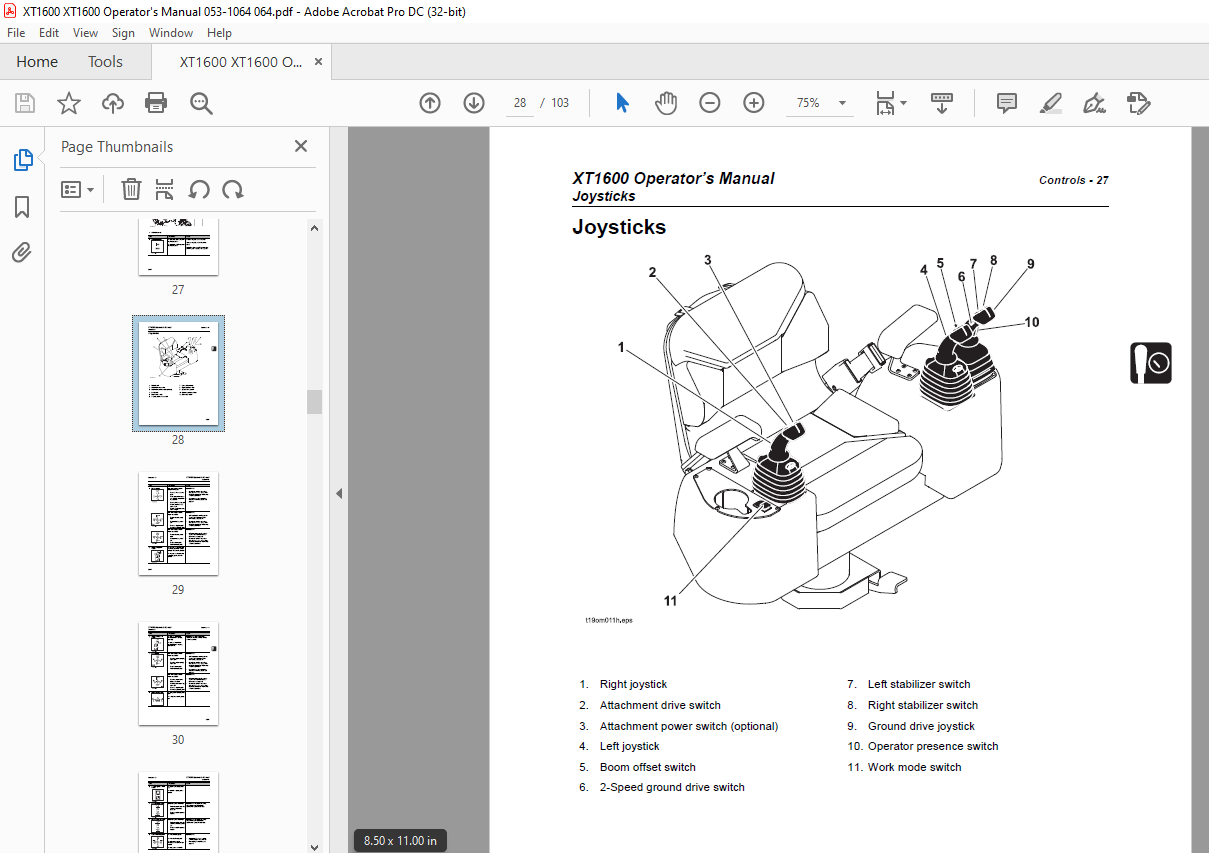
Task: Print the document with printer icon
Action: 156,103
